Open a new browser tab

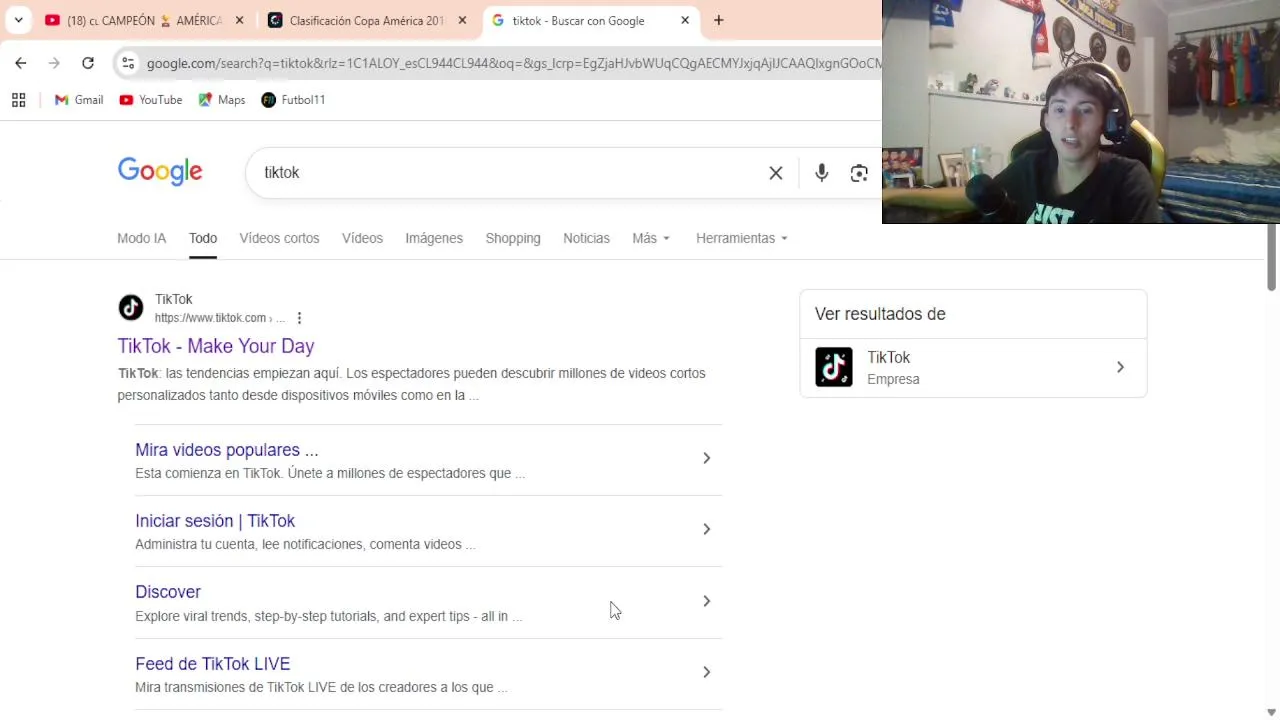718,20
